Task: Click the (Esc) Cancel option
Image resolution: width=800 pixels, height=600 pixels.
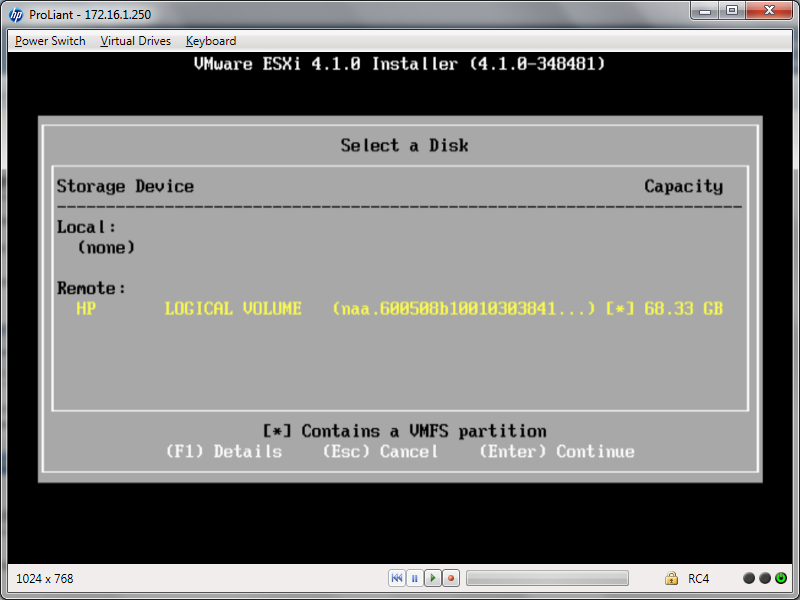Action: coord(380,452)
